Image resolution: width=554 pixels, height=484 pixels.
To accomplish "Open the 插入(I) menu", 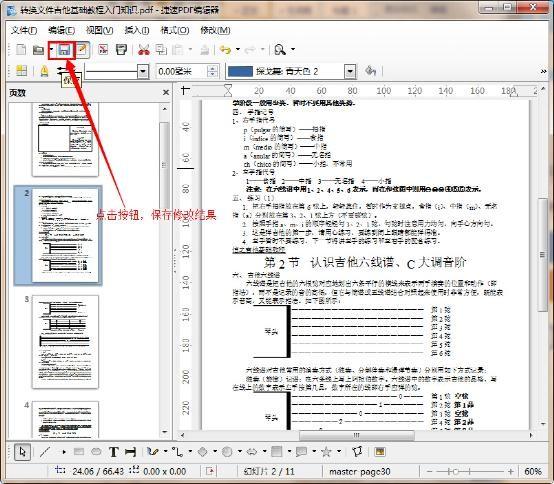I will click(x=137, y=31).
